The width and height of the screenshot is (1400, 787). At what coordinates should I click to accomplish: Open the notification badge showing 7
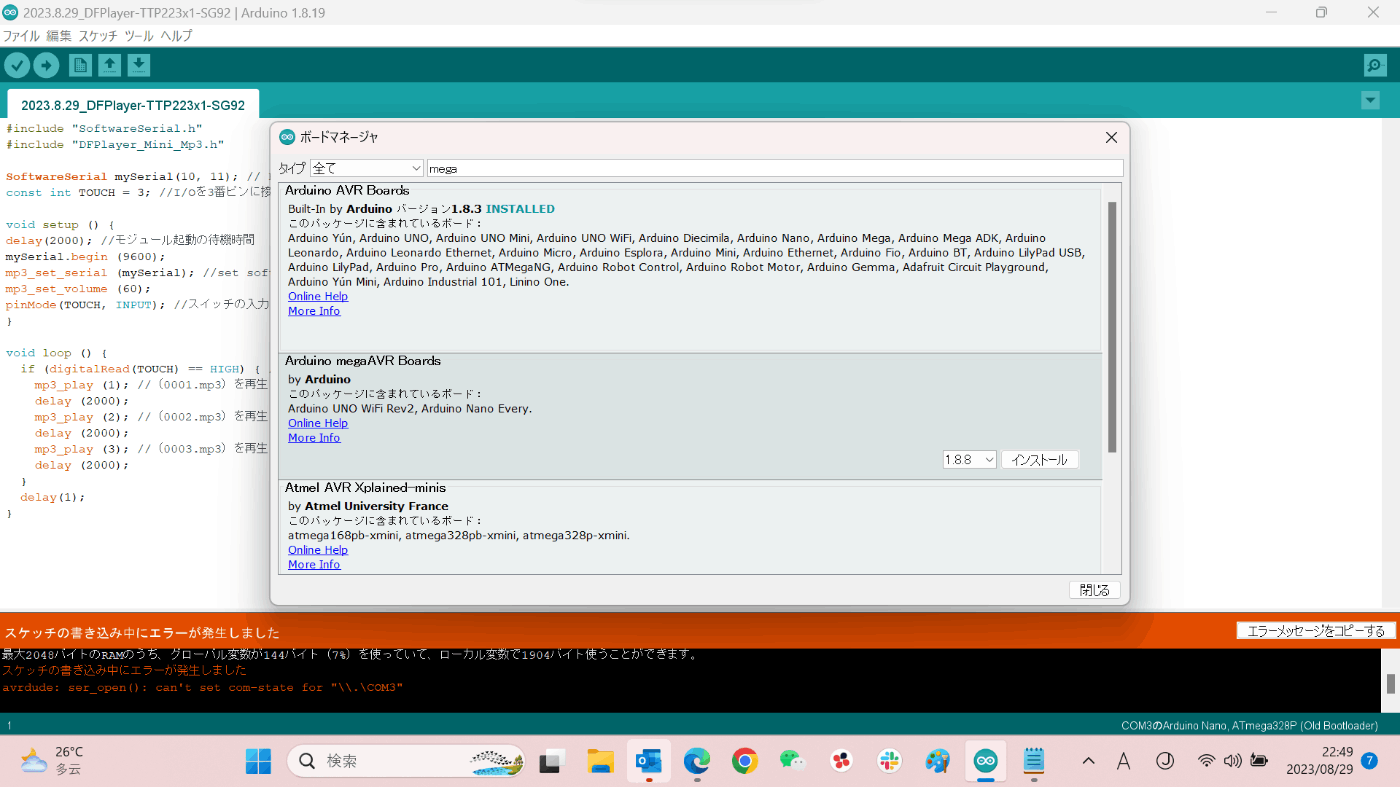click(1370, 761)
